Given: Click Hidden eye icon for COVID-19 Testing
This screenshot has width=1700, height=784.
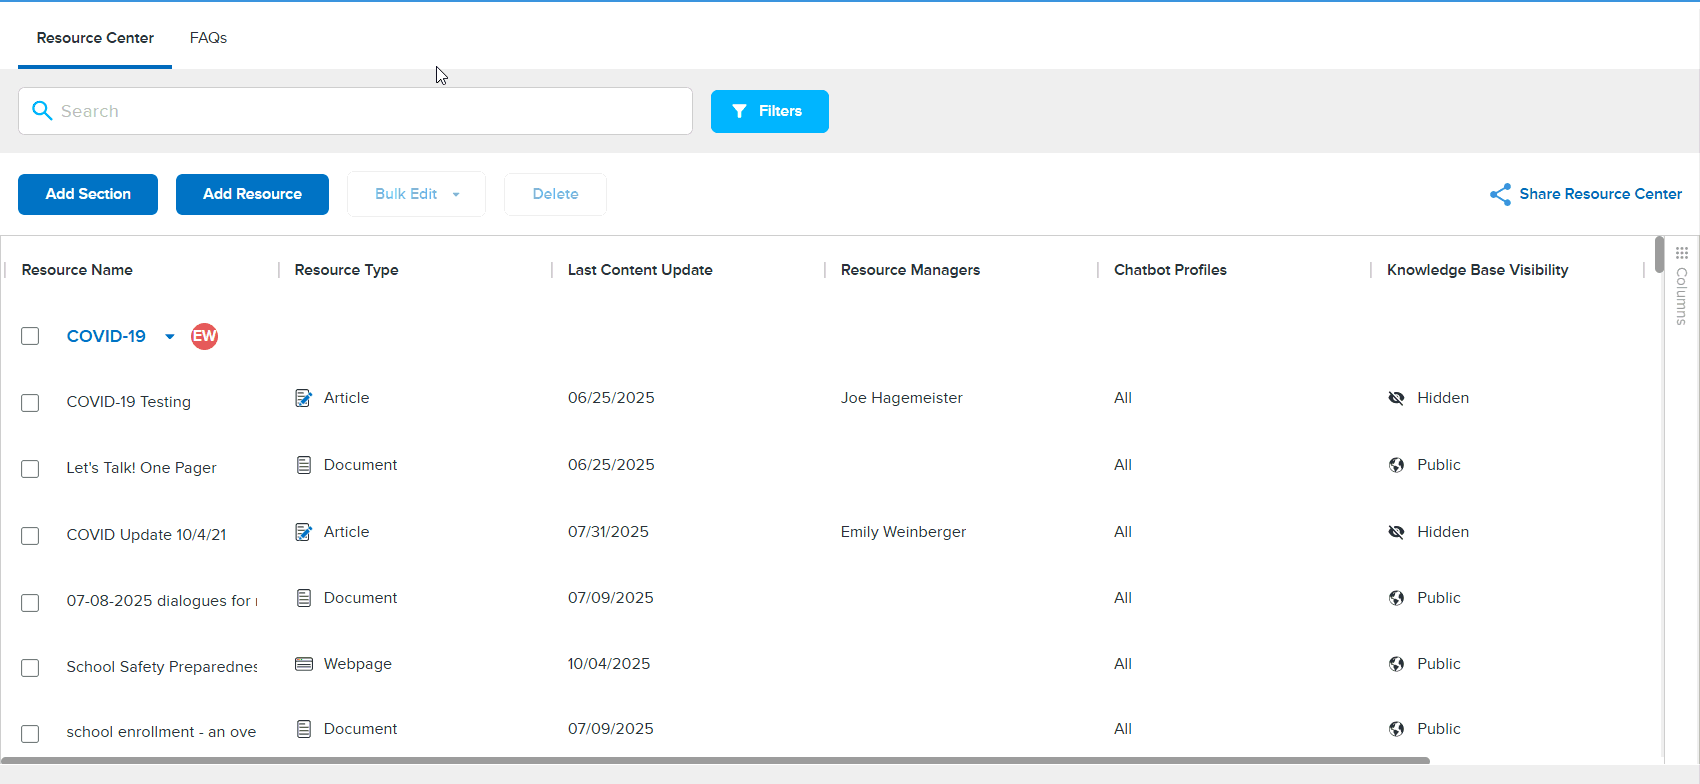Looking at the screenshot, I should pyautogui.click(x=1396, y=398).
